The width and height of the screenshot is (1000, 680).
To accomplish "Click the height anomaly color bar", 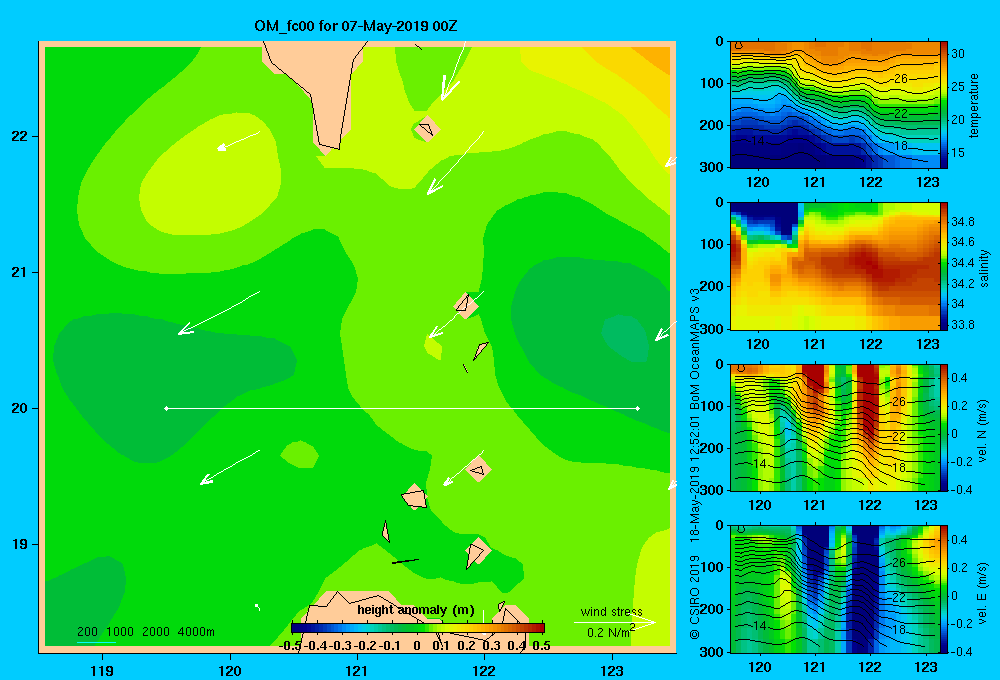I will pos(417,628).
